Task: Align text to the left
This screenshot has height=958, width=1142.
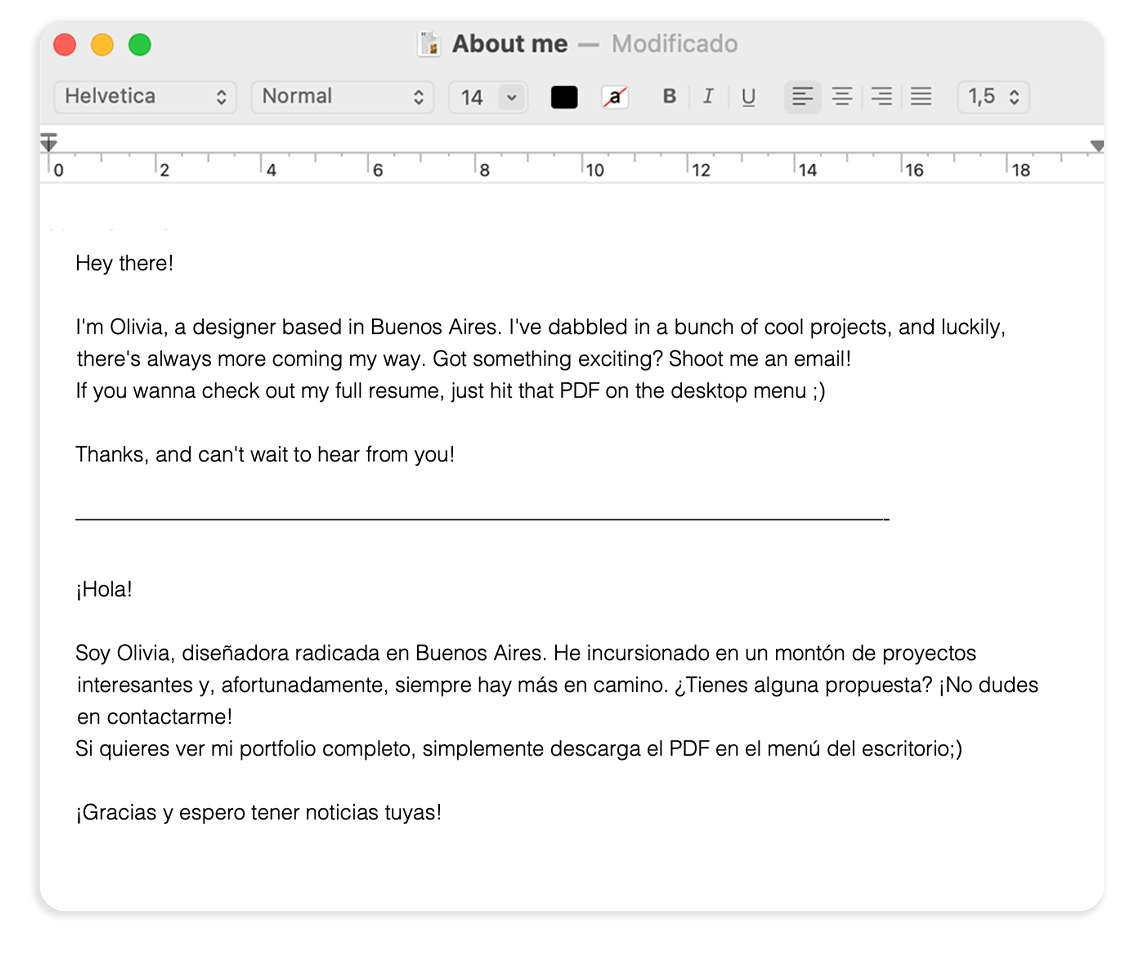Action: point(803,96)
